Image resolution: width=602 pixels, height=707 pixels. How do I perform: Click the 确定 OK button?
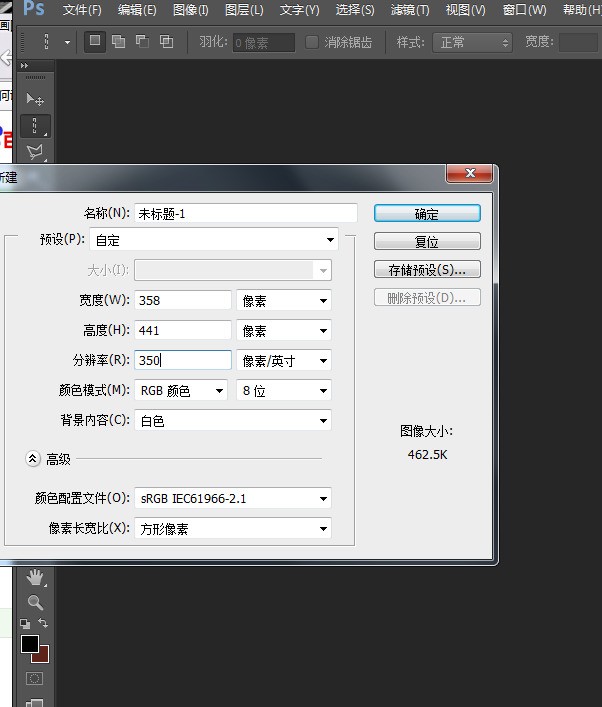point(427,214)
